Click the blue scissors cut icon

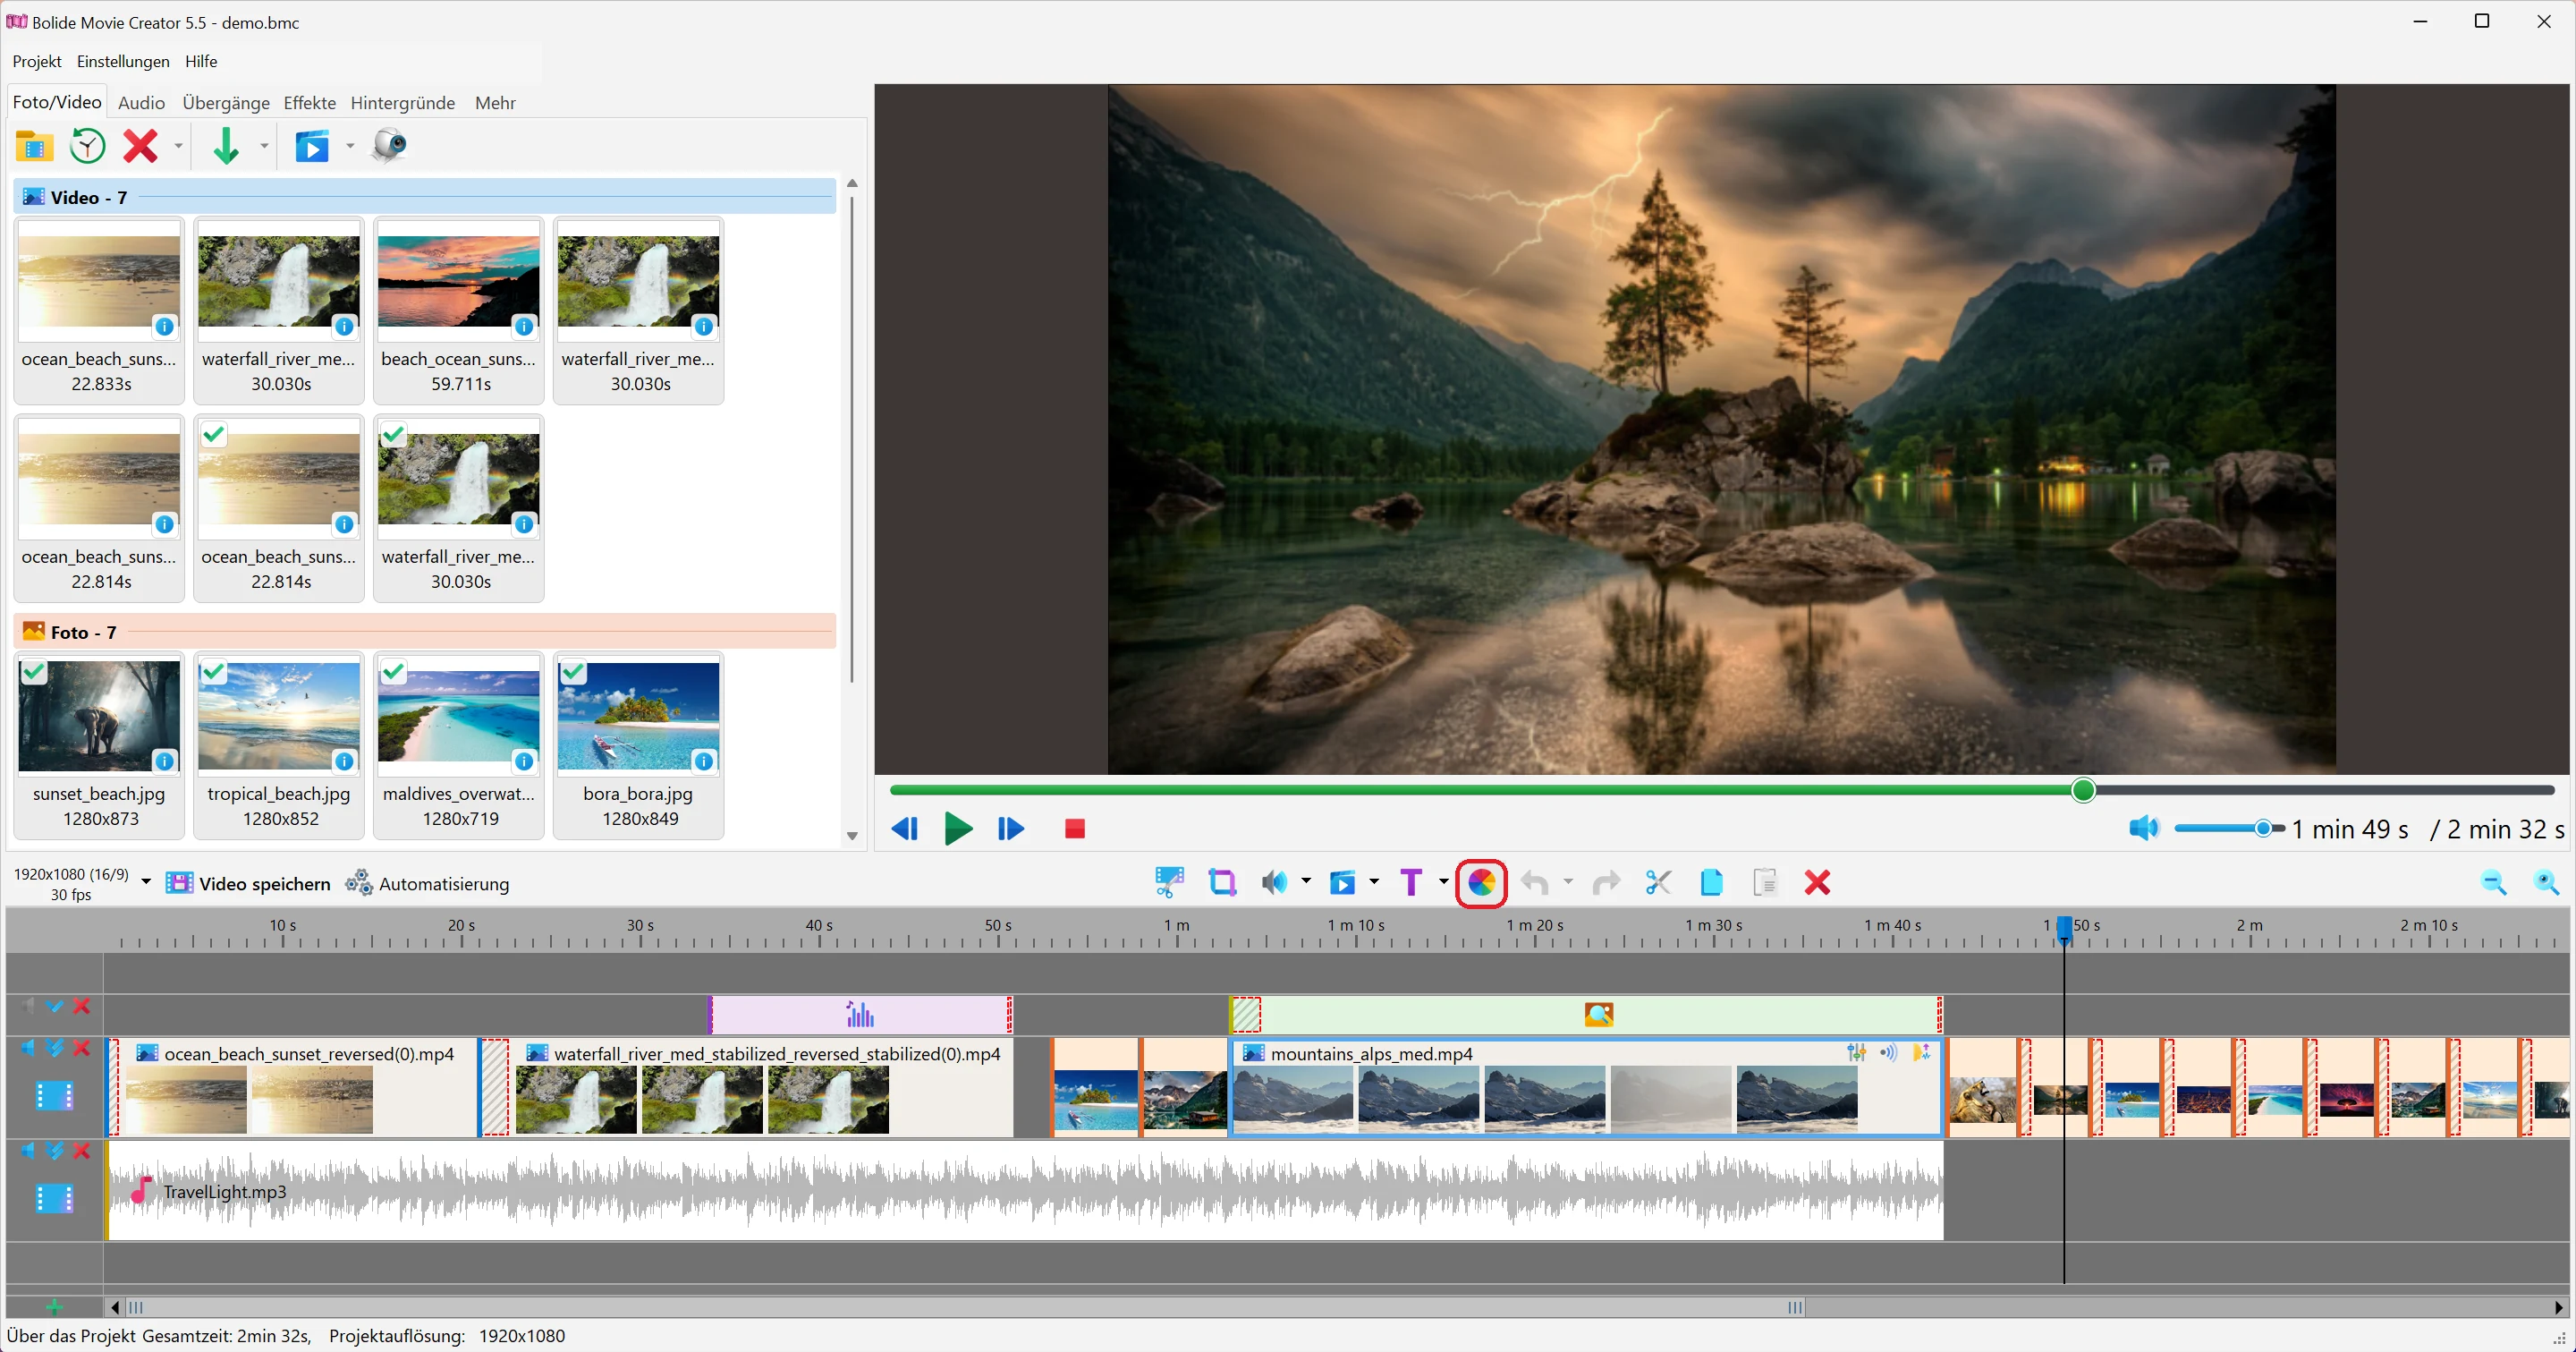click(1658, 882)
